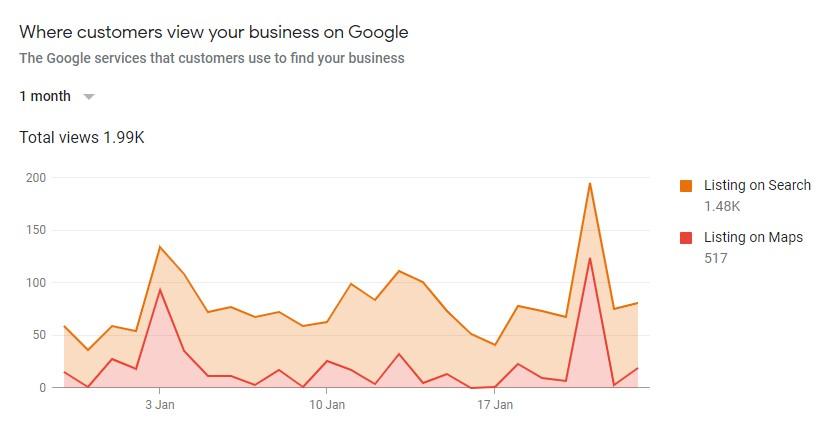Click the red Listing on Maps swatch

coord(686,238)
